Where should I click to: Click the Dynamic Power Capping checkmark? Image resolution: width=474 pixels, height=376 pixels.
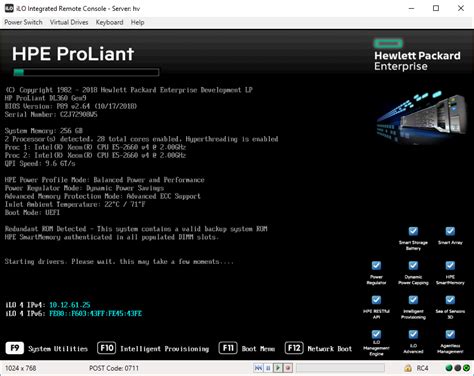(413, 265)
